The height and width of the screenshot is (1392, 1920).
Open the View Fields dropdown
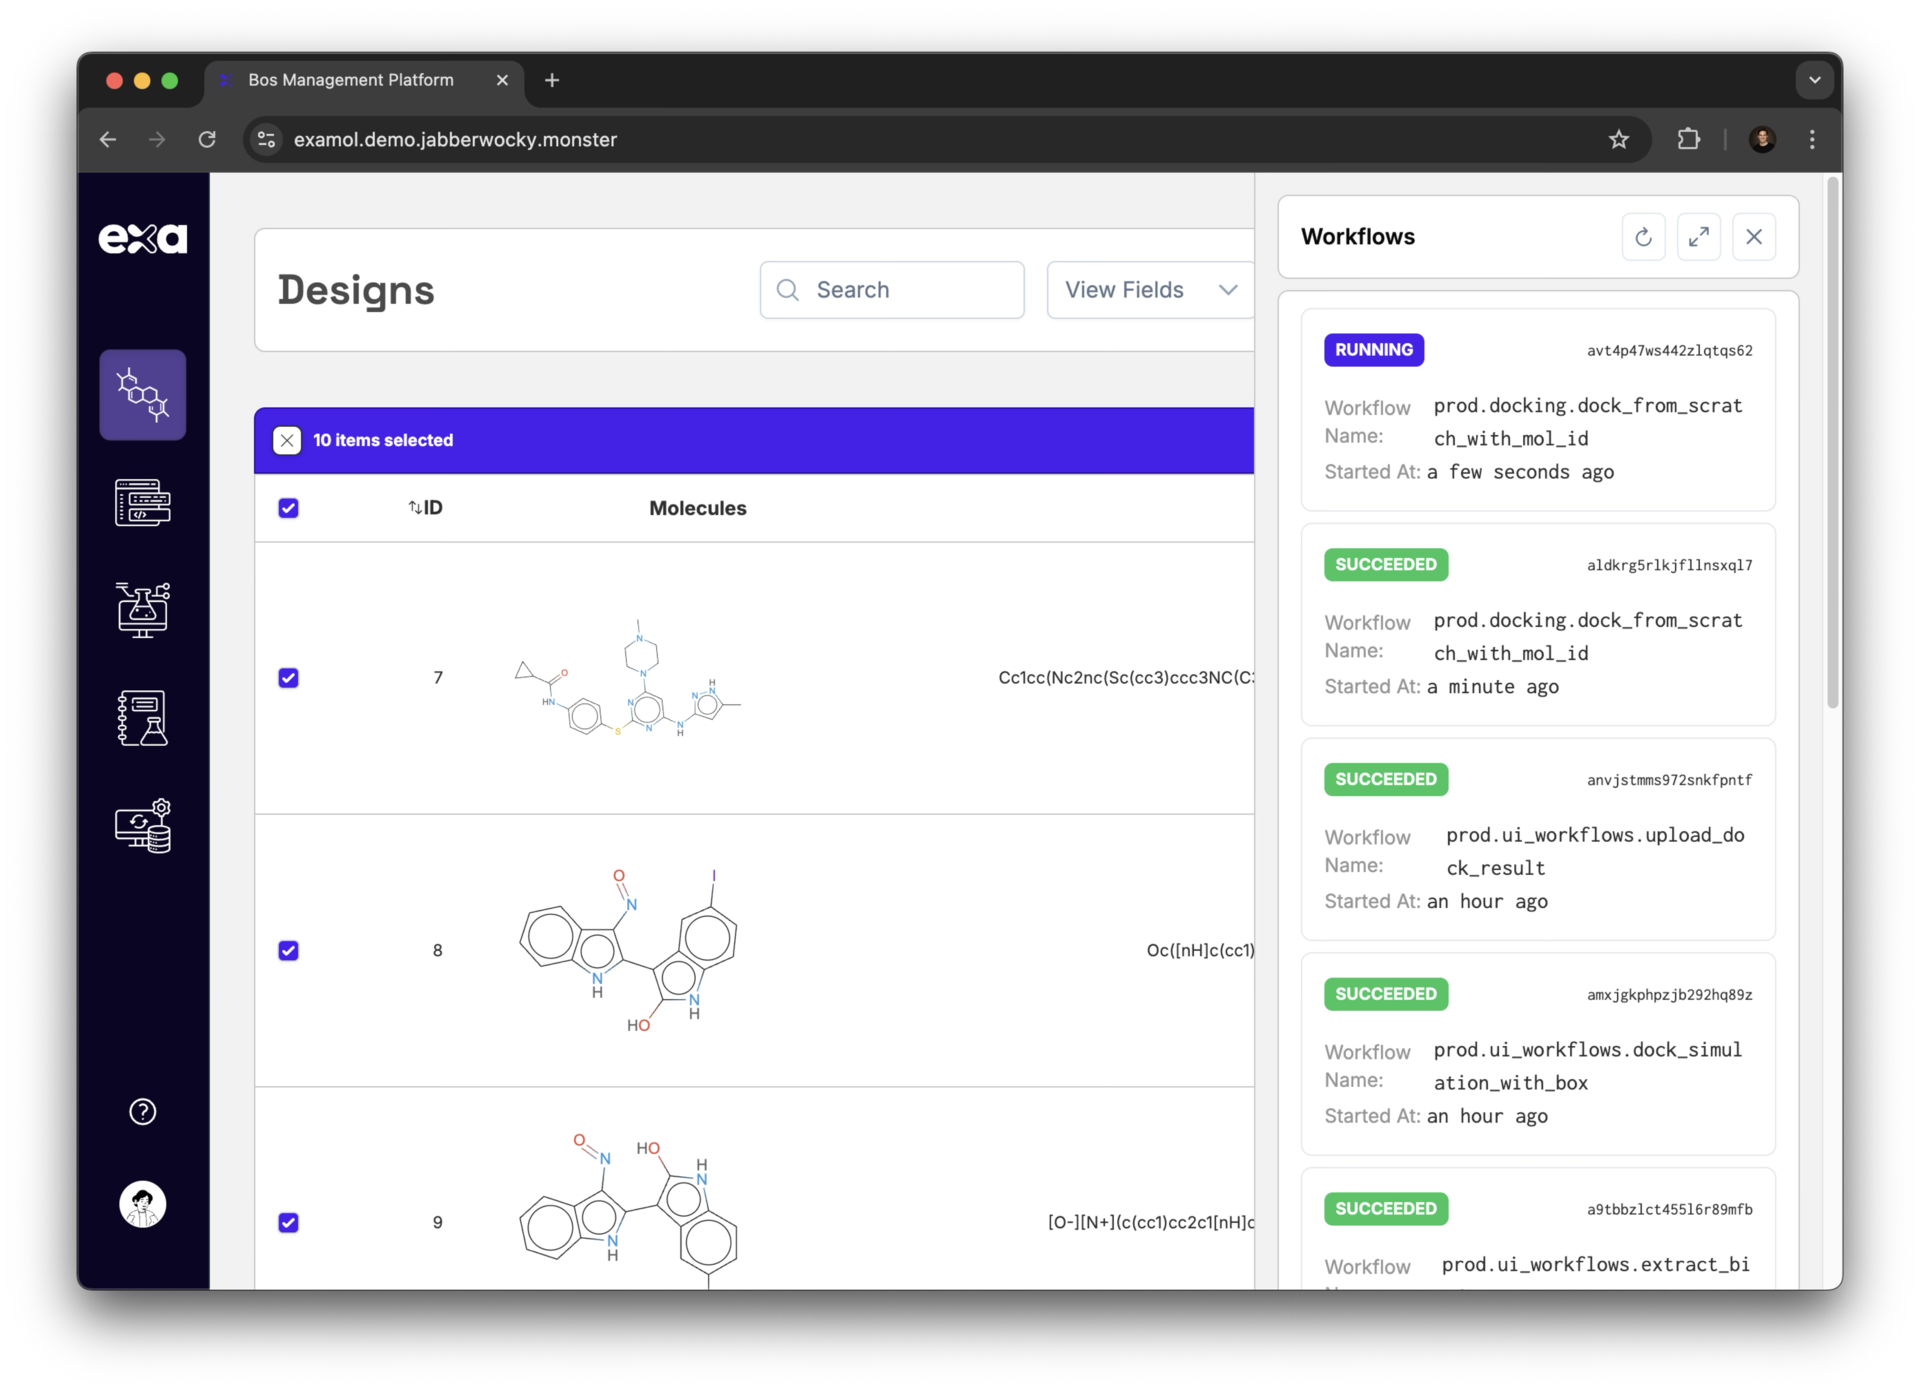coord(1150,290)
